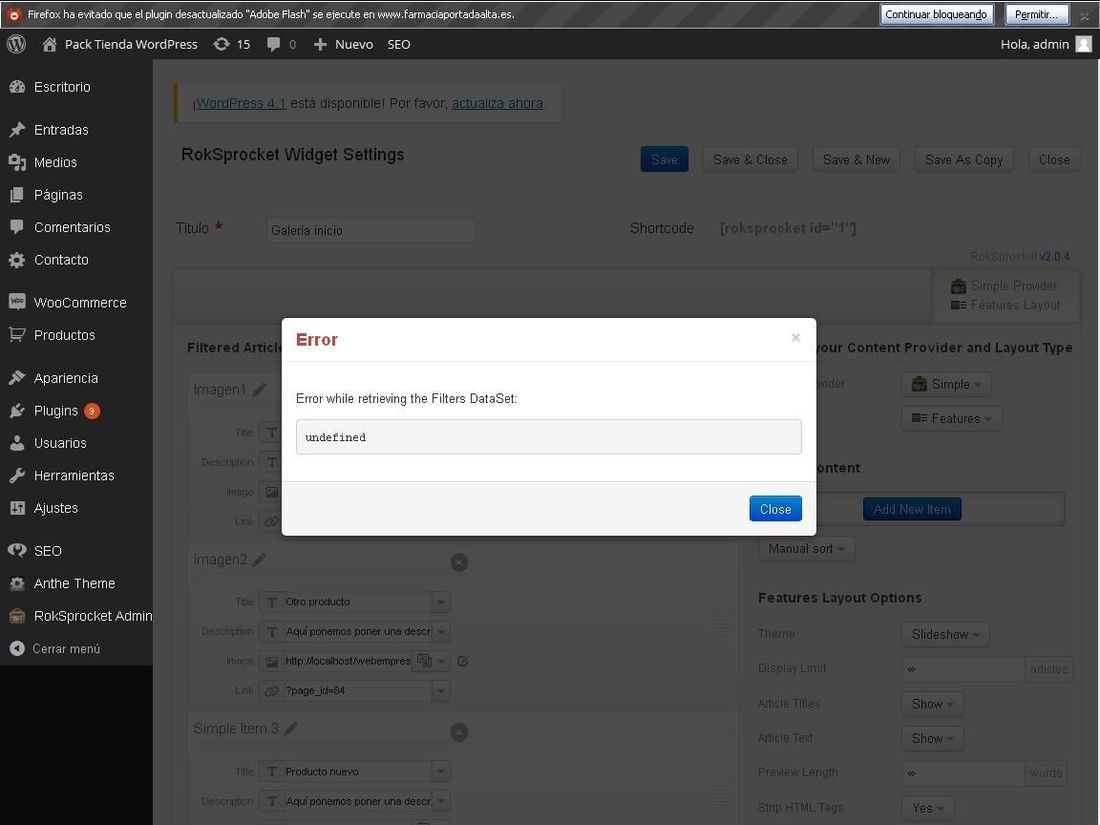Open dropdown arrow of Otro producto title
Viewport: 1100px width, 825px height.
pos(441,602)
